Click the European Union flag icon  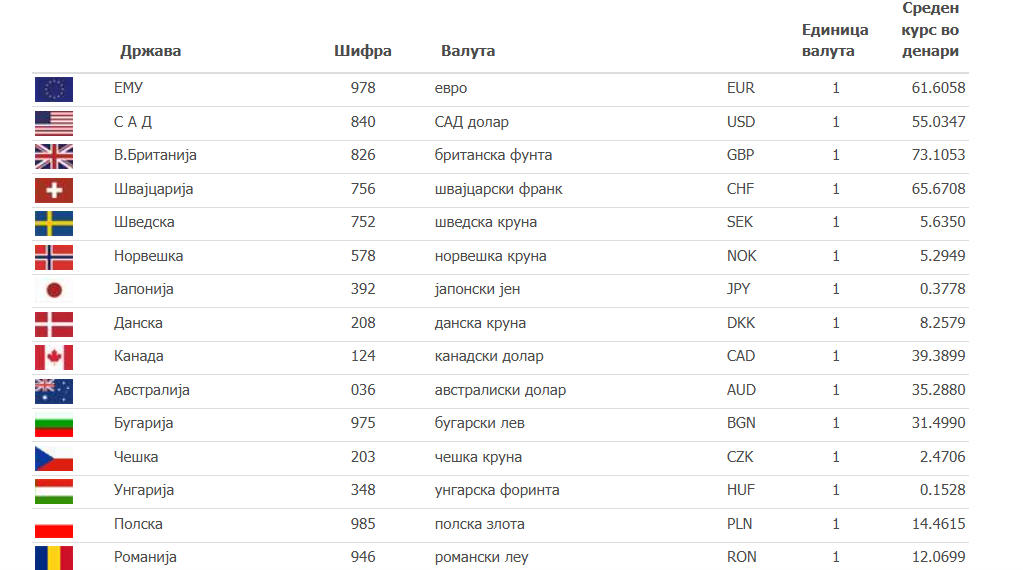54,89
